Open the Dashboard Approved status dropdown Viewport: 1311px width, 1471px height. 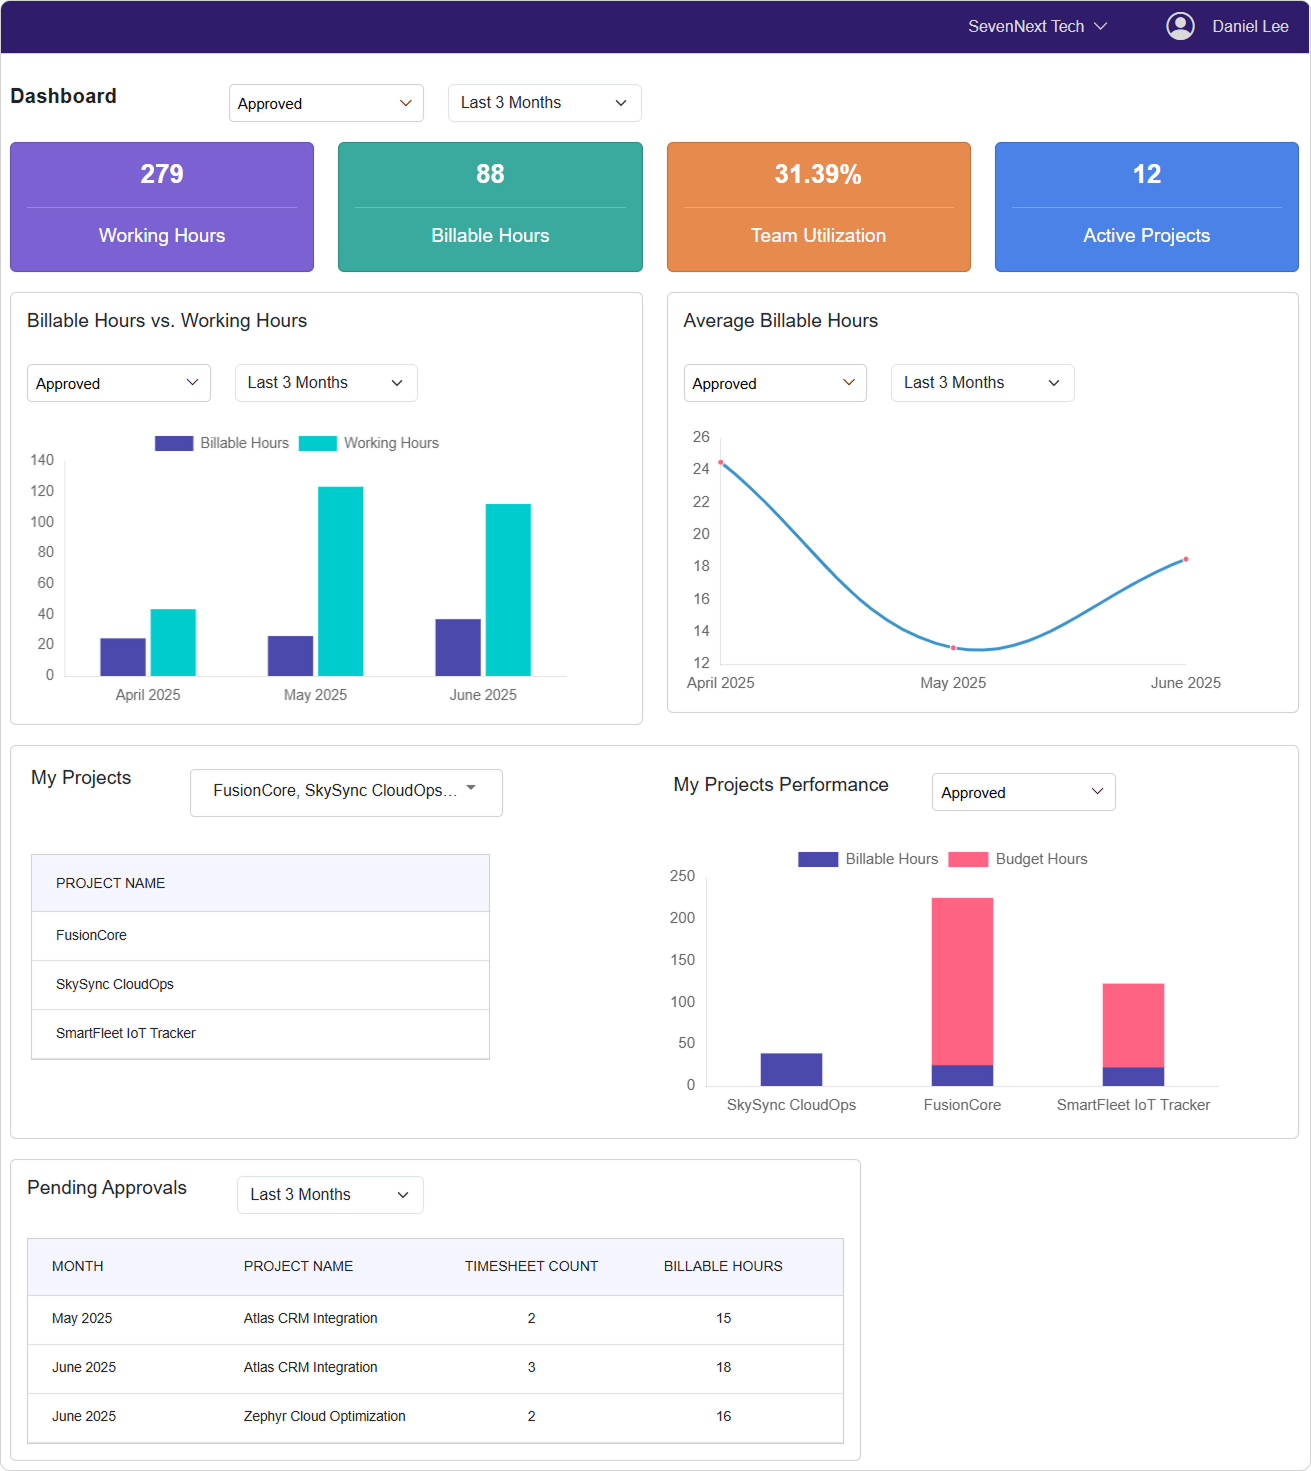326,103
